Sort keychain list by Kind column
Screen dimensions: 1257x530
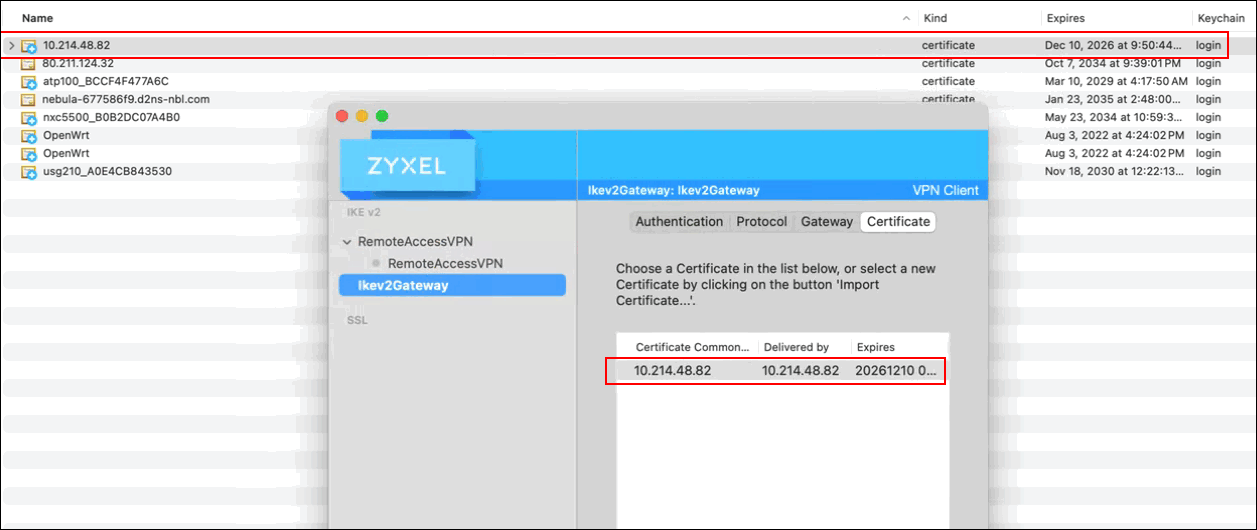pyautogui.click(x=935, y=18)
